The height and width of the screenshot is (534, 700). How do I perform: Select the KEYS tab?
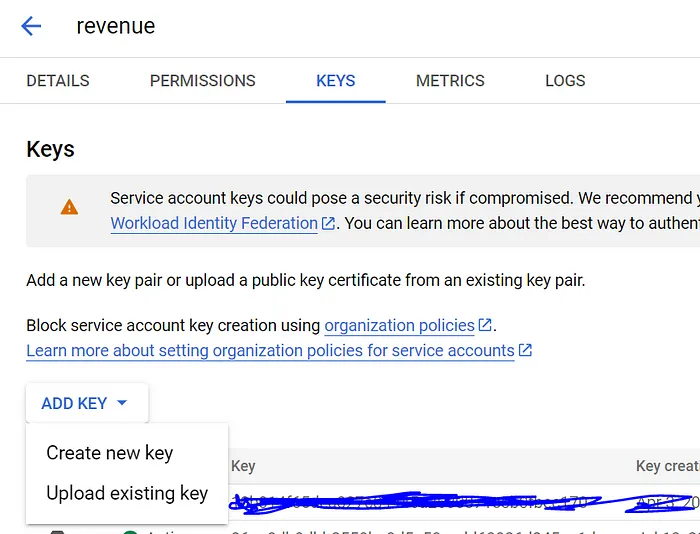coord(335,81)
